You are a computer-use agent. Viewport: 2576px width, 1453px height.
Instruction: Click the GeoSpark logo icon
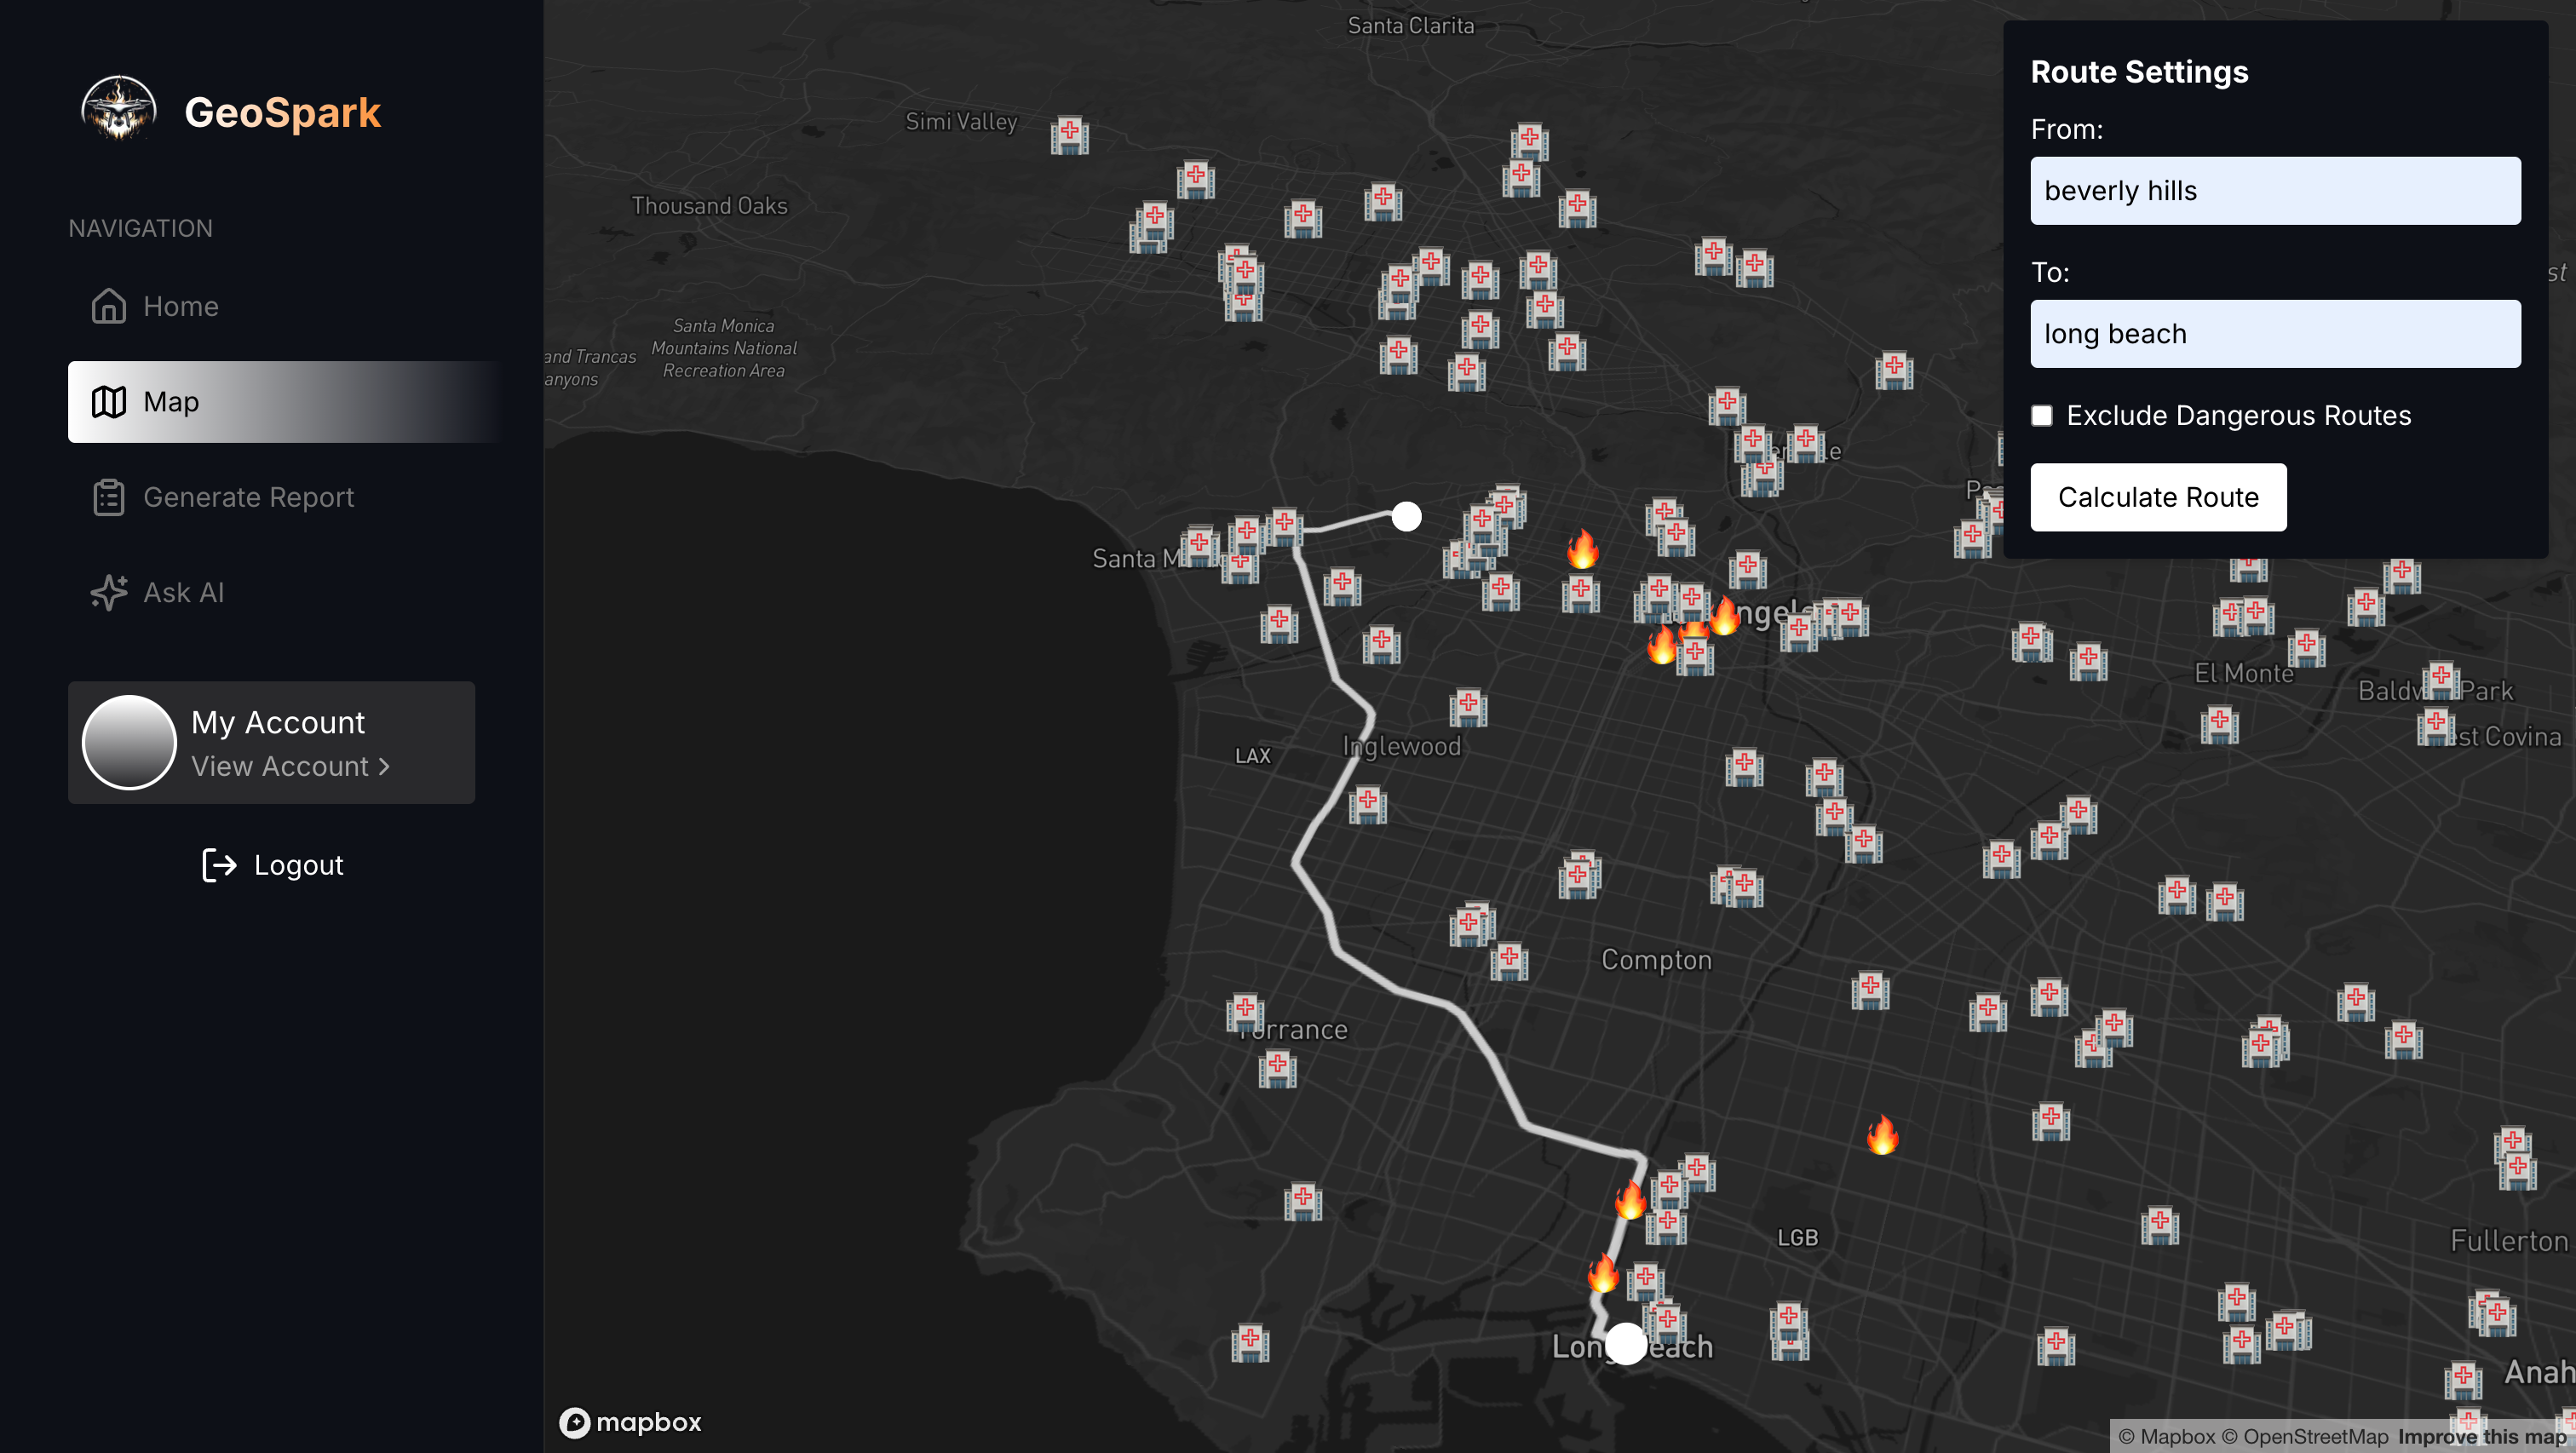coord(119,110)
